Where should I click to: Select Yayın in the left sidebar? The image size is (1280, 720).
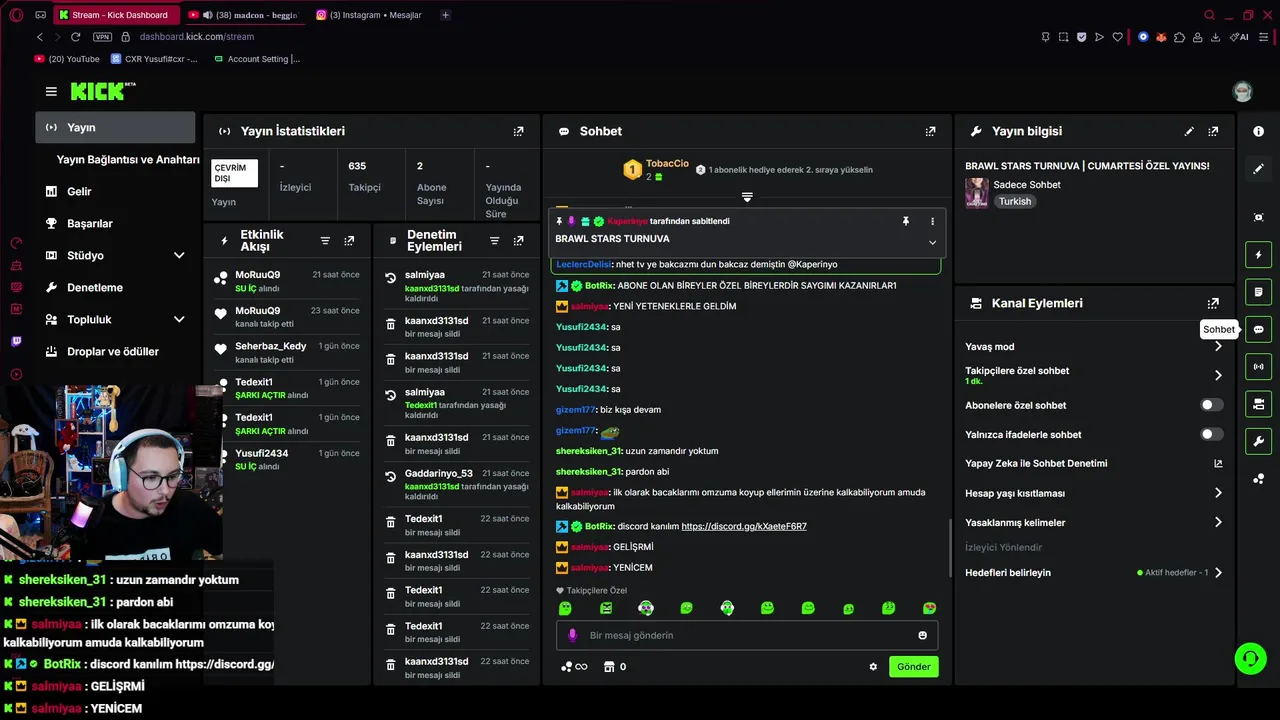(115, 128)
